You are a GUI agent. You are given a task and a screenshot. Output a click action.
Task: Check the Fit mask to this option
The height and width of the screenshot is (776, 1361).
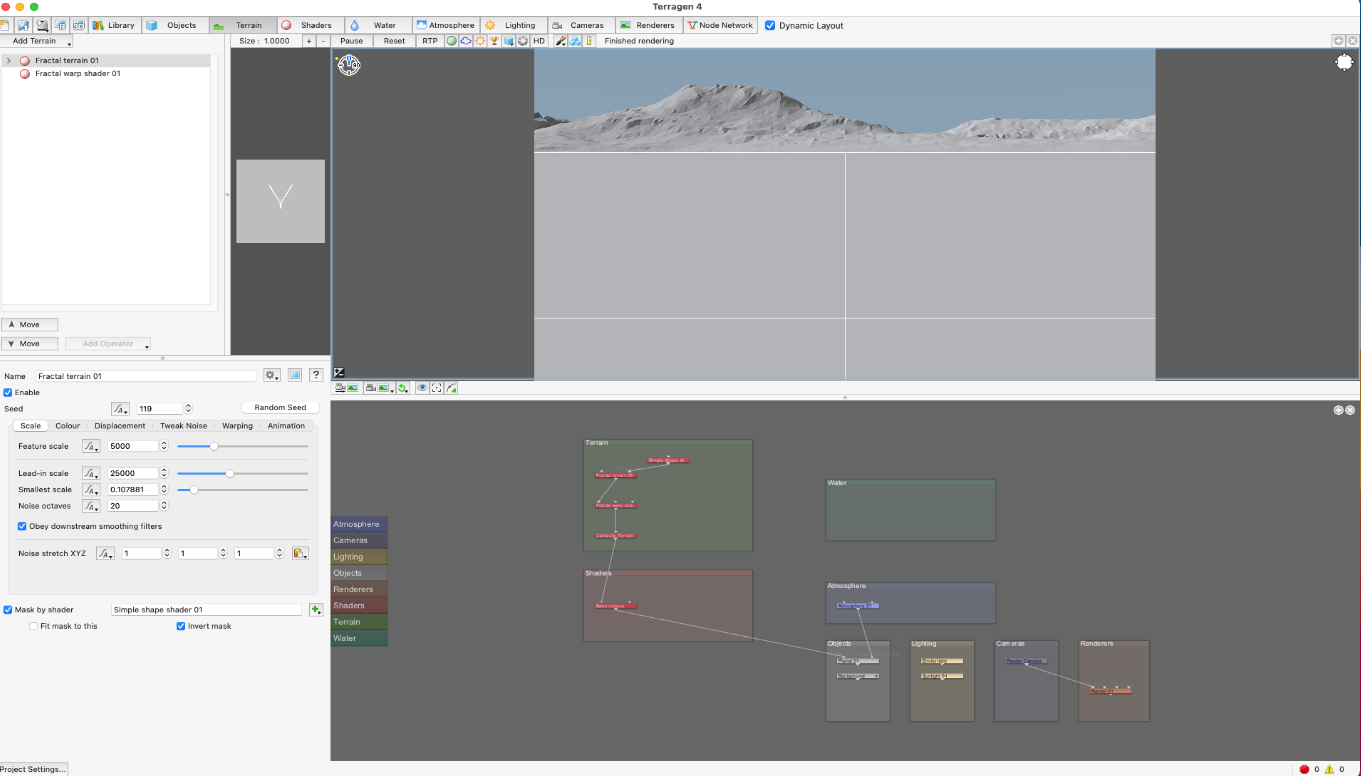pos(33,626)
